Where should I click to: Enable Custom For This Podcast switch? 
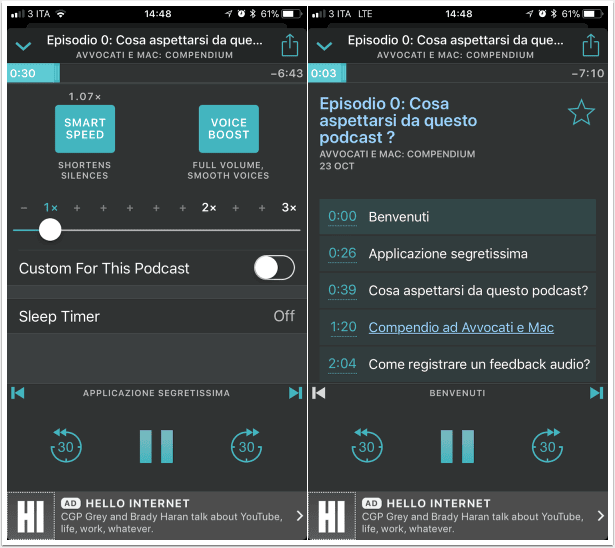pyautogui.click(x=274, y=268)
